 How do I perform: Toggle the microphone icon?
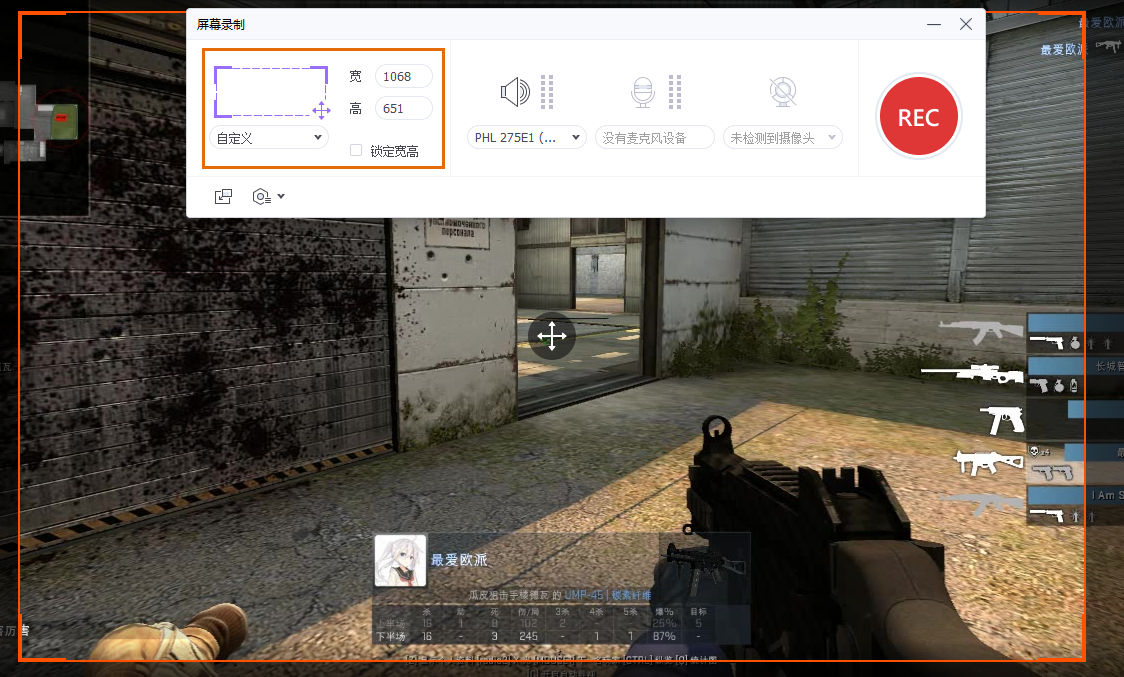click(x=643, y=93)
